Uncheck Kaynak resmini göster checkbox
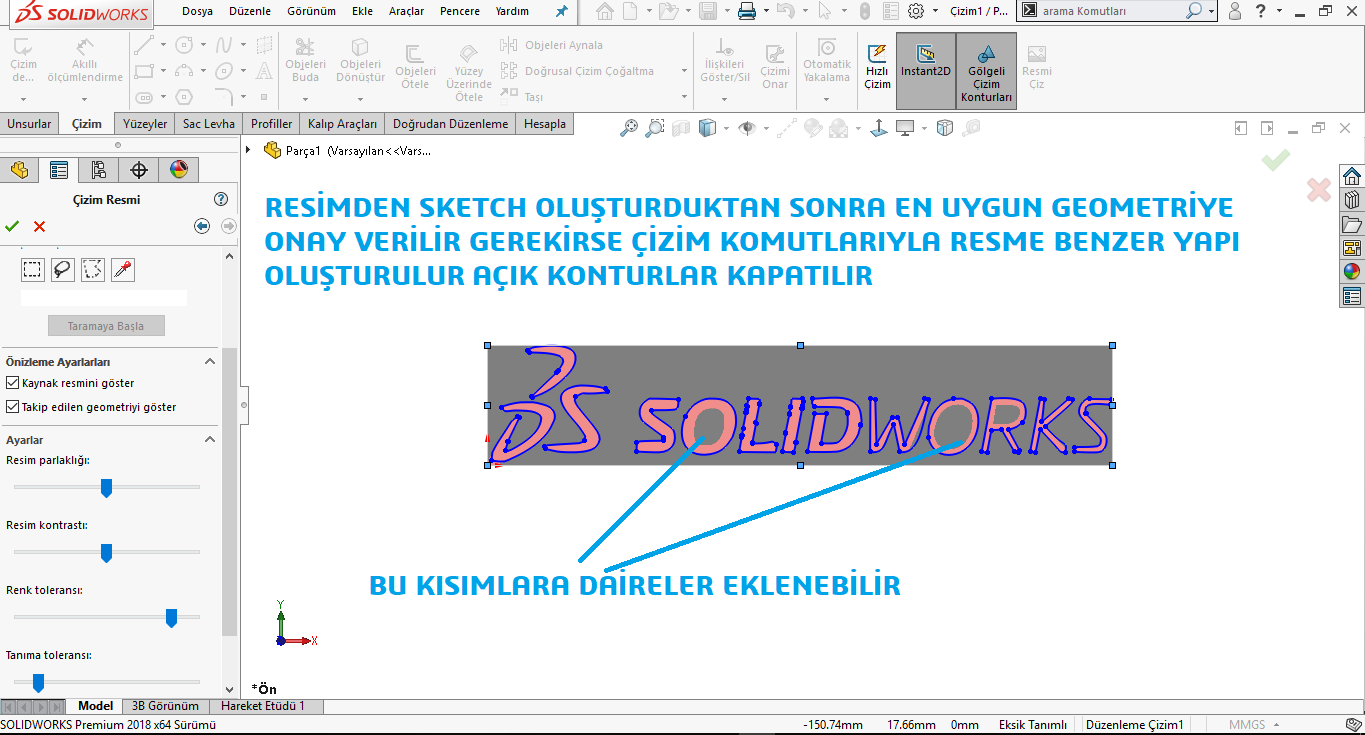 13,383
